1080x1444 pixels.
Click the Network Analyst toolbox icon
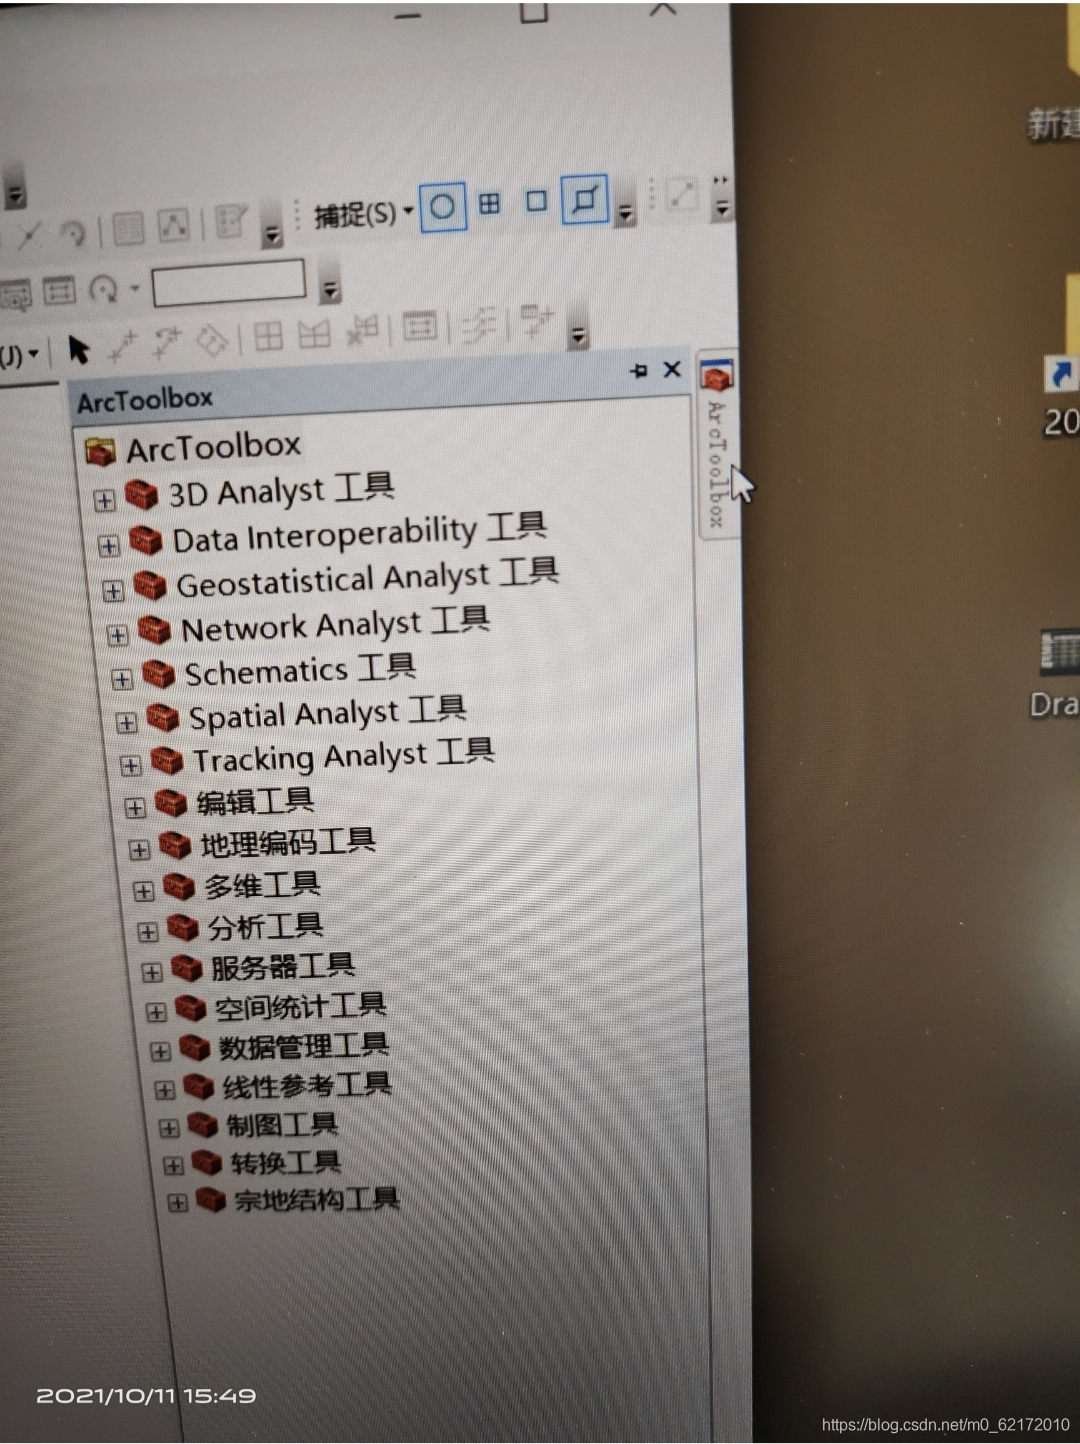click(x=154, y=630)
